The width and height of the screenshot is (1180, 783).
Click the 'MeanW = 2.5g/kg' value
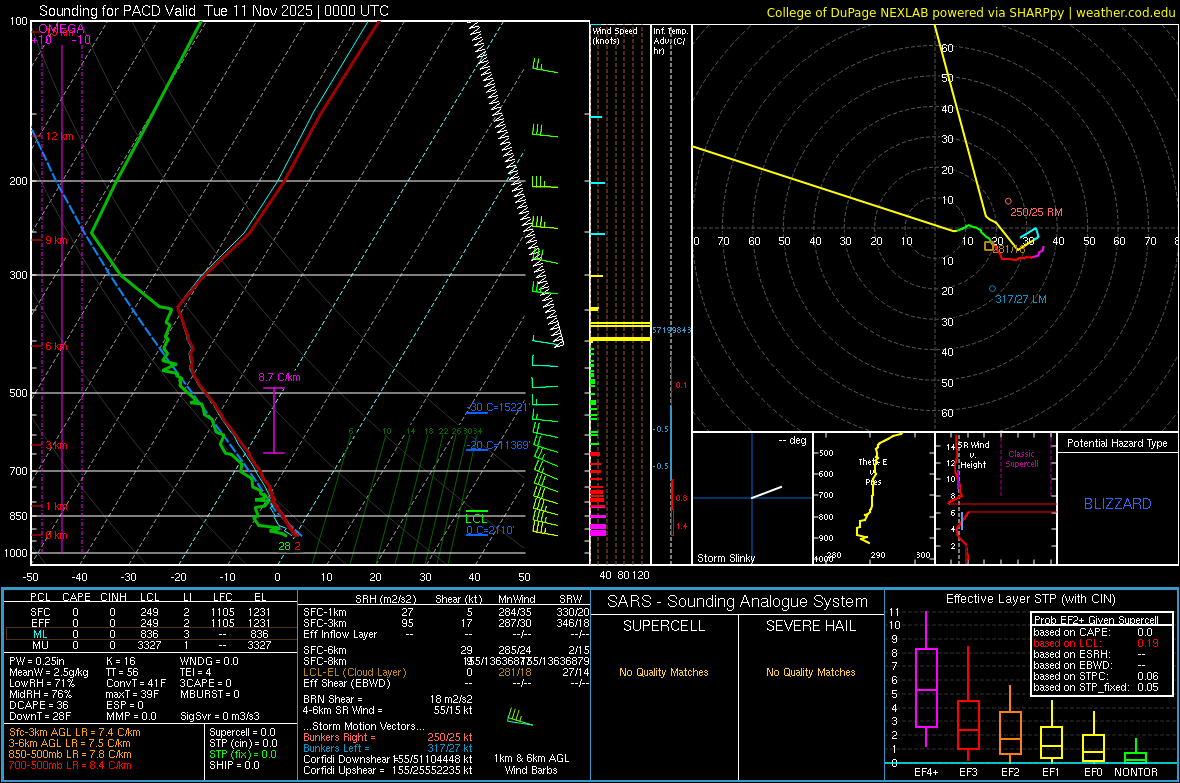coord(49,672)
